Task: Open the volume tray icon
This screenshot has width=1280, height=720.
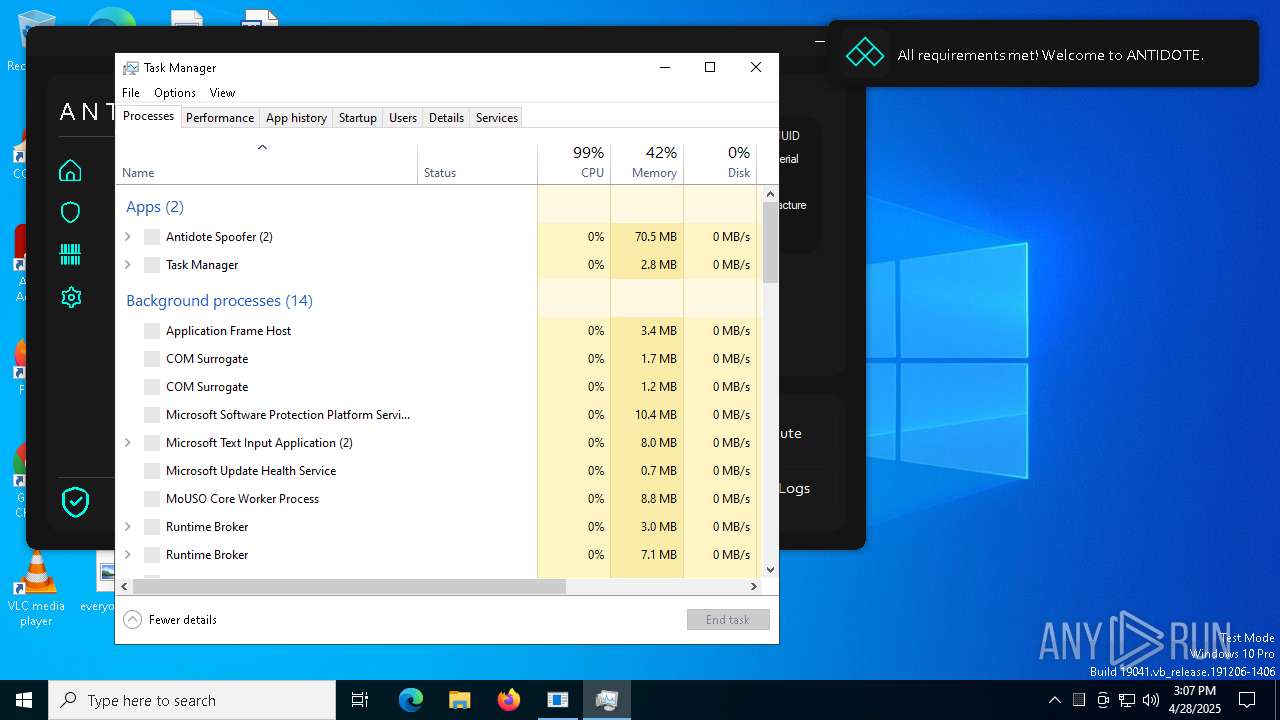Action: [x=1151, y=700]
